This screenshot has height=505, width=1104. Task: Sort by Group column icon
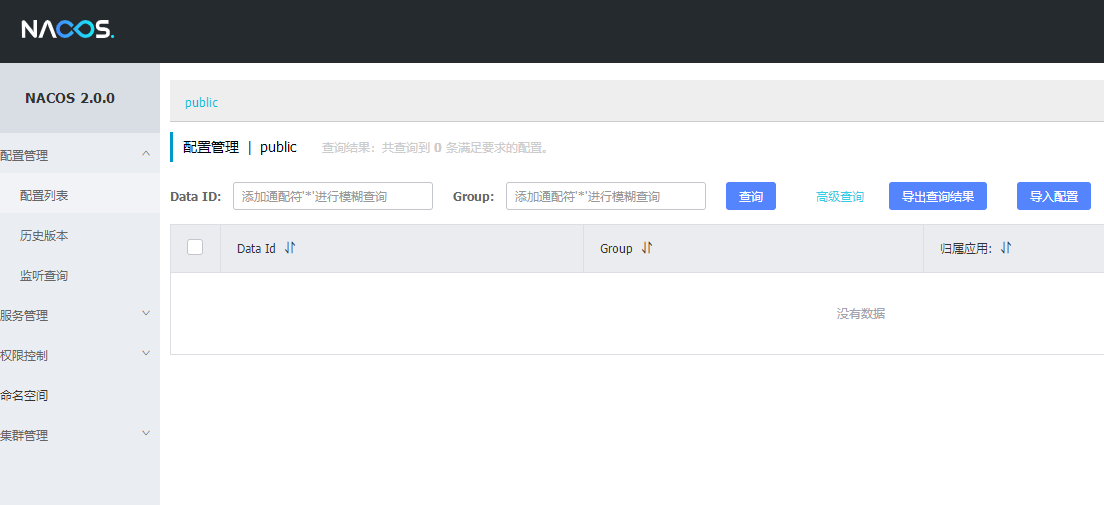646,248
